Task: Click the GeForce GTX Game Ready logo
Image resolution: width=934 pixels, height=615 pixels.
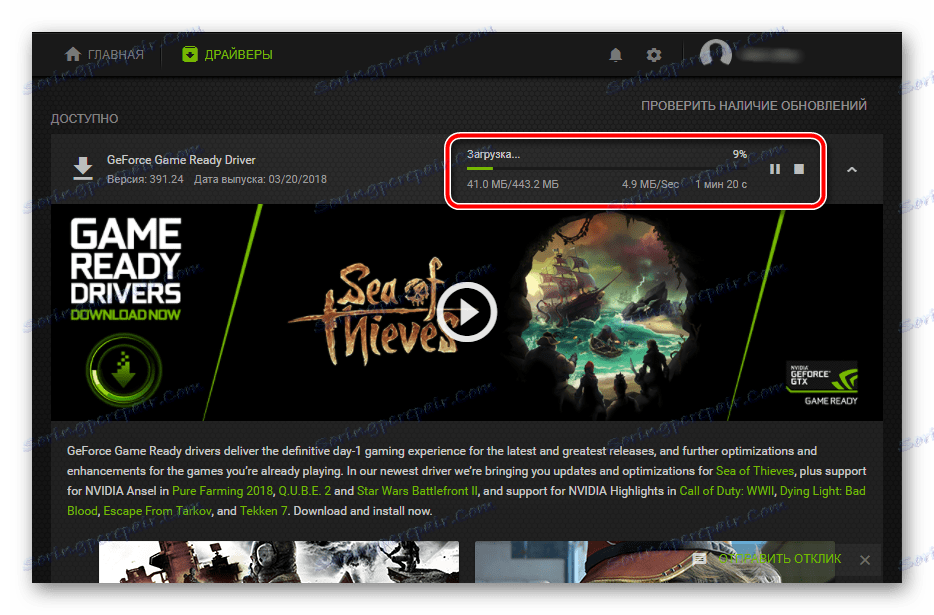Action: coord(823,383)
